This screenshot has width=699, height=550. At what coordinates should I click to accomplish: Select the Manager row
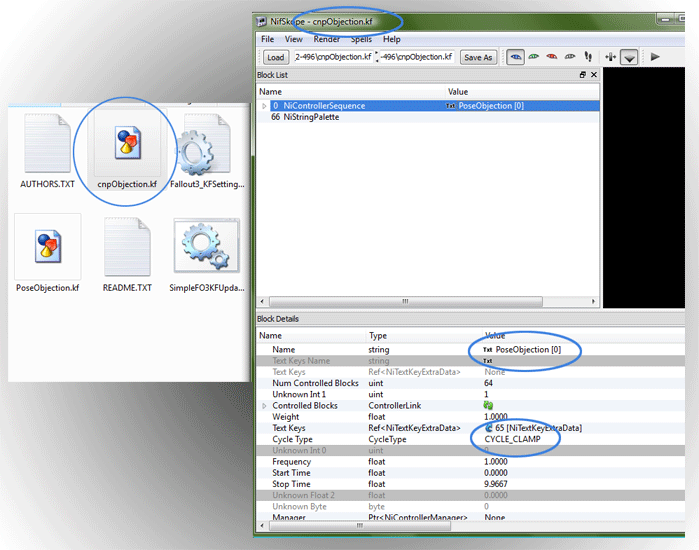click(471, 517)
